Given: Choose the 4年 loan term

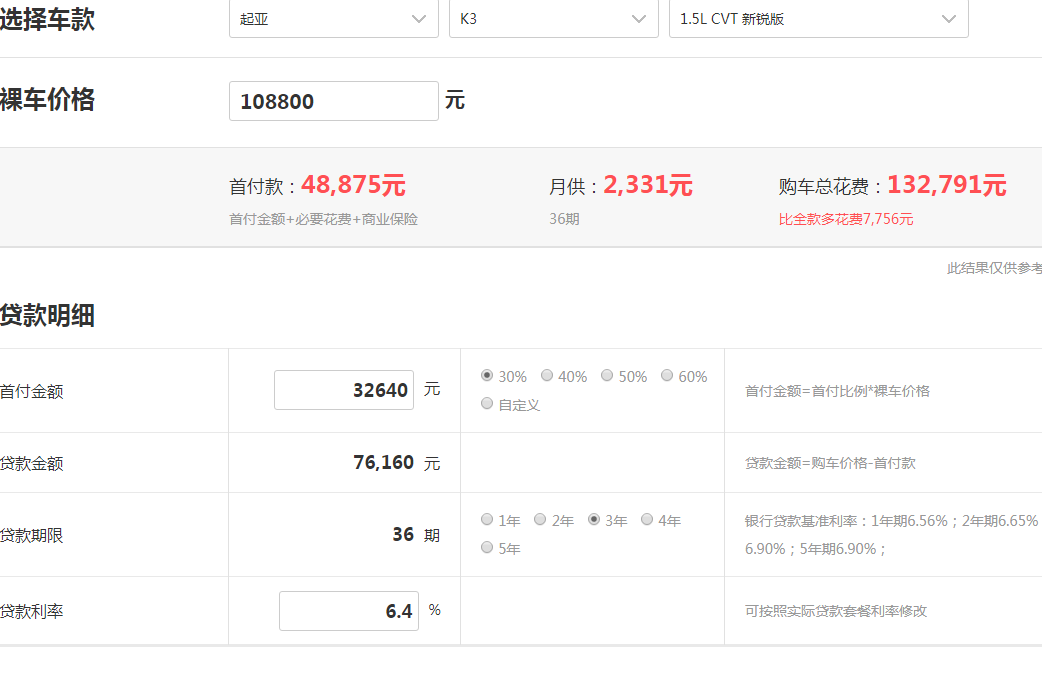Looking at the screenshot, I should pos(647,520).
